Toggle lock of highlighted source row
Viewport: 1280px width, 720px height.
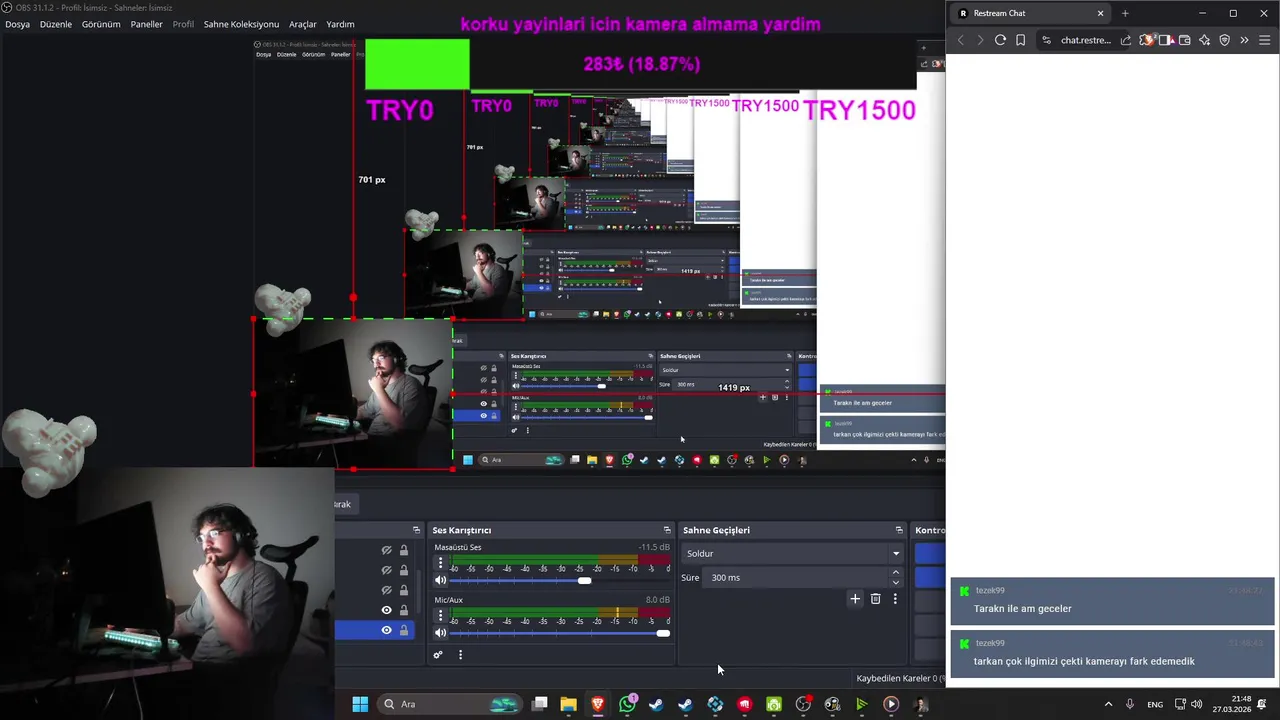(404, 630)
